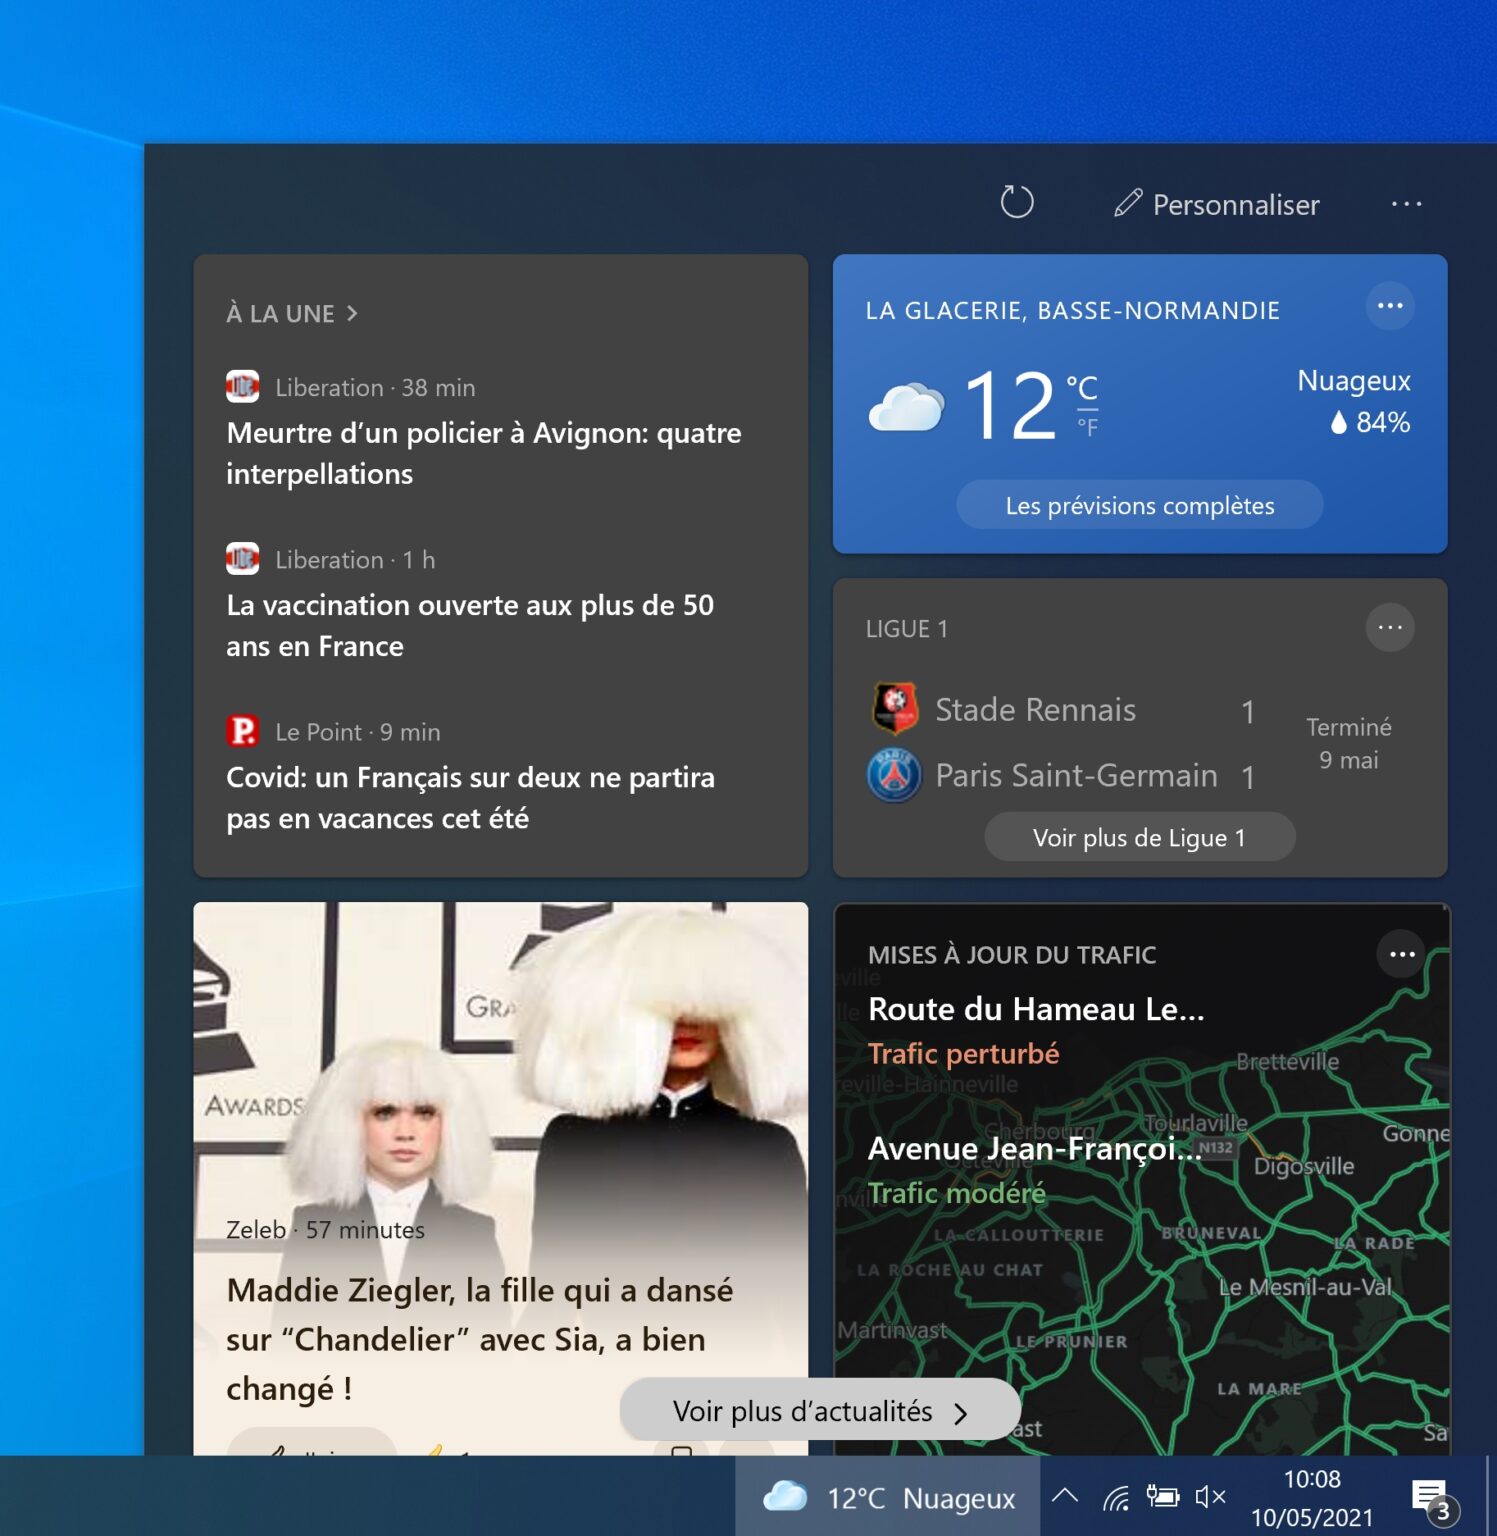Open the notification action center

coord(1432,1498)
